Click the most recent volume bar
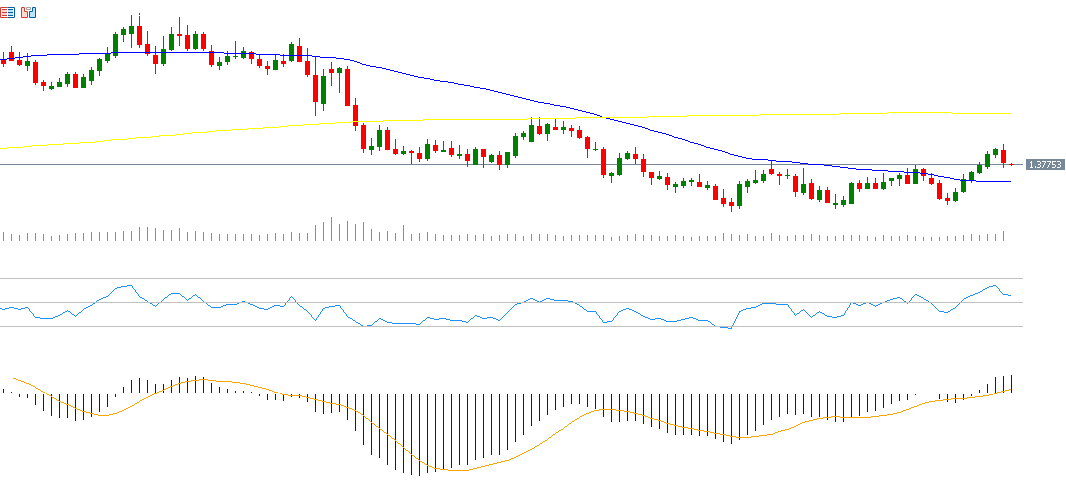The height and width of the screenshot is (504, 1066). point(1004,235)
